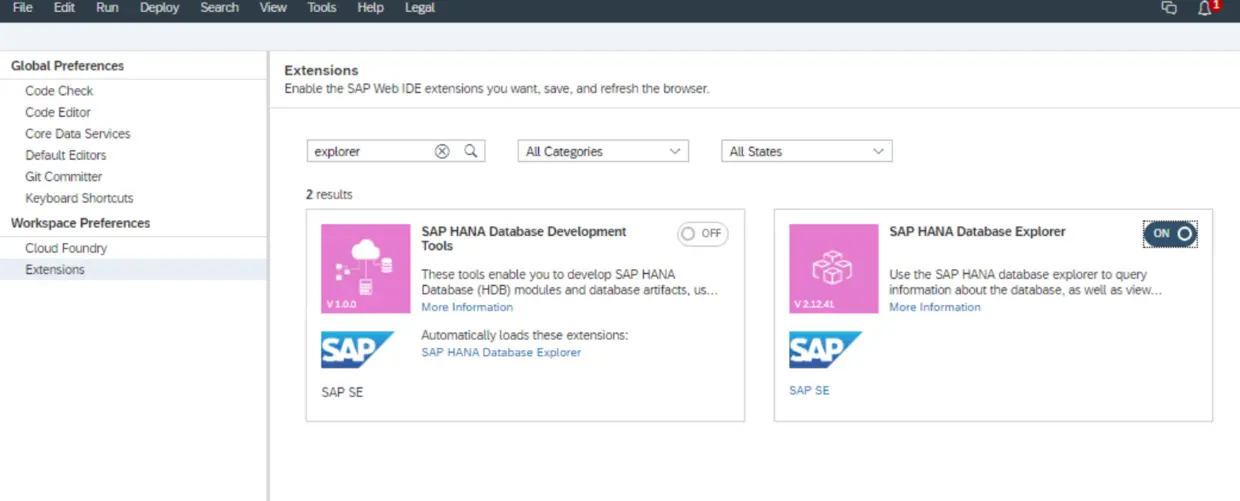This screenshot has width=1240, height=501.
Task: Click the Extensions page heading
Action: [x=321, y=71]
